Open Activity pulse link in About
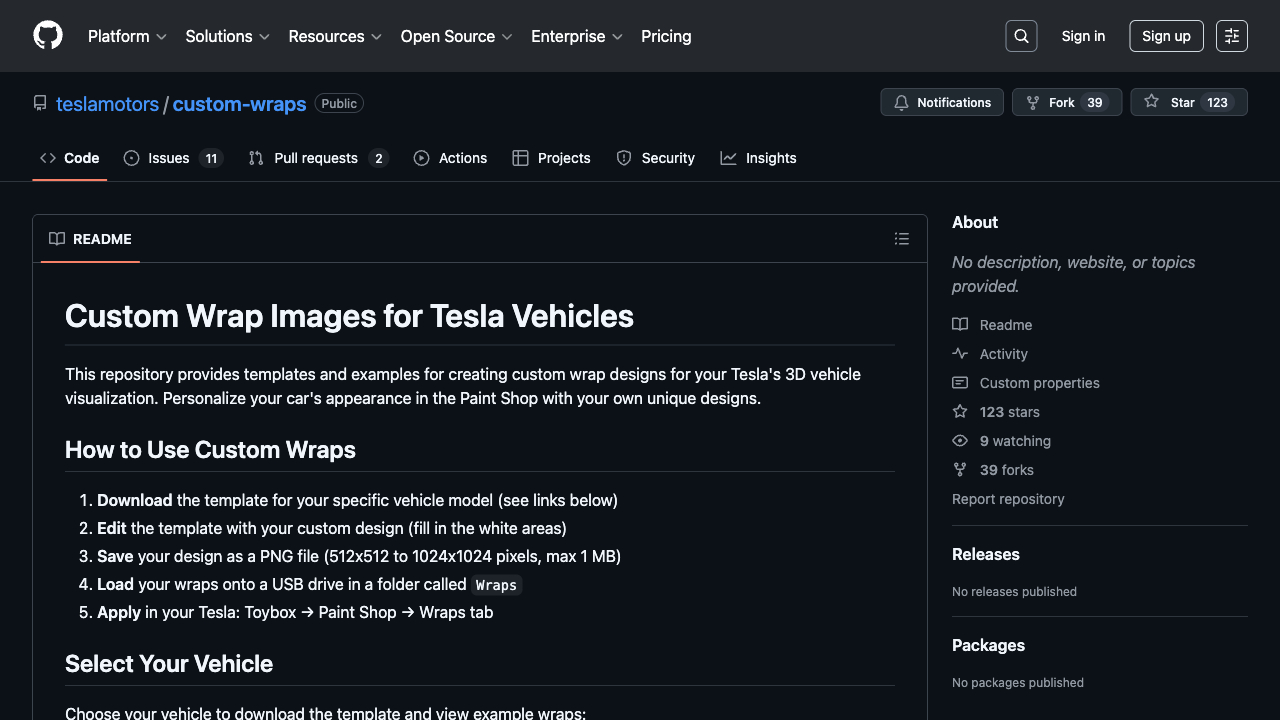The height and width of the screenshot is (720, 1280). point(1003,354)
